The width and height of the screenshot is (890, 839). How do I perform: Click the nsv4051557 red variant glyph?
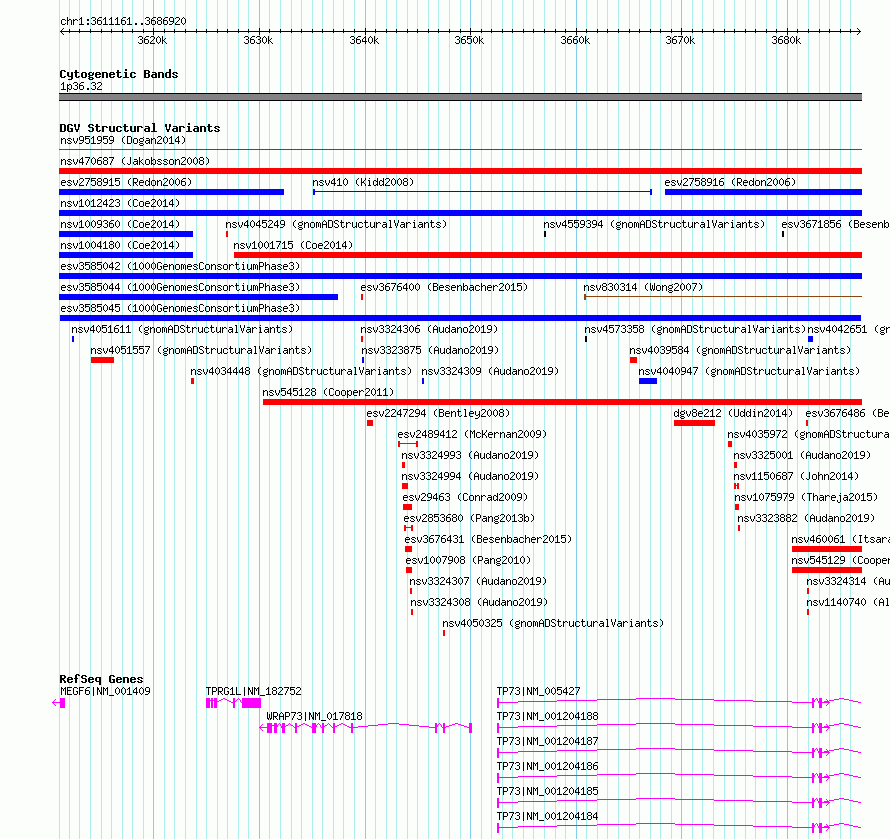click(102, 360)
